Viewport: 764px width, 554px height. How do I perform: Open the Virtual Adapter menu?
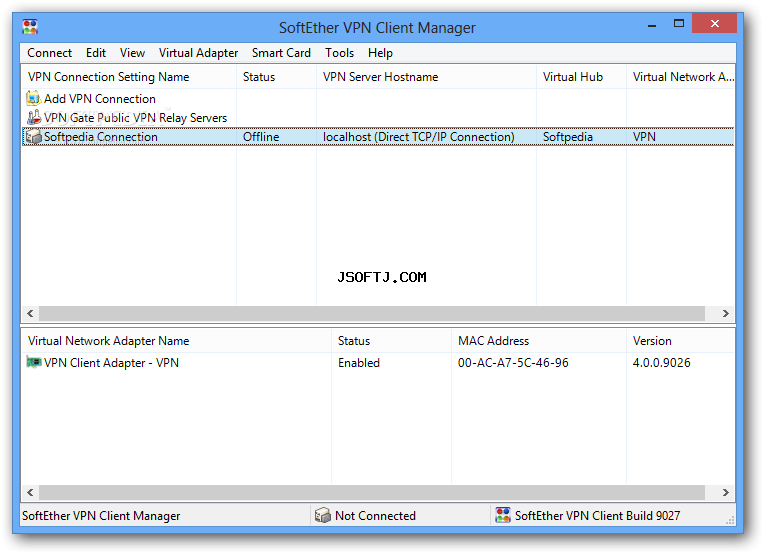pyautogui.click(x=198, y=53)
